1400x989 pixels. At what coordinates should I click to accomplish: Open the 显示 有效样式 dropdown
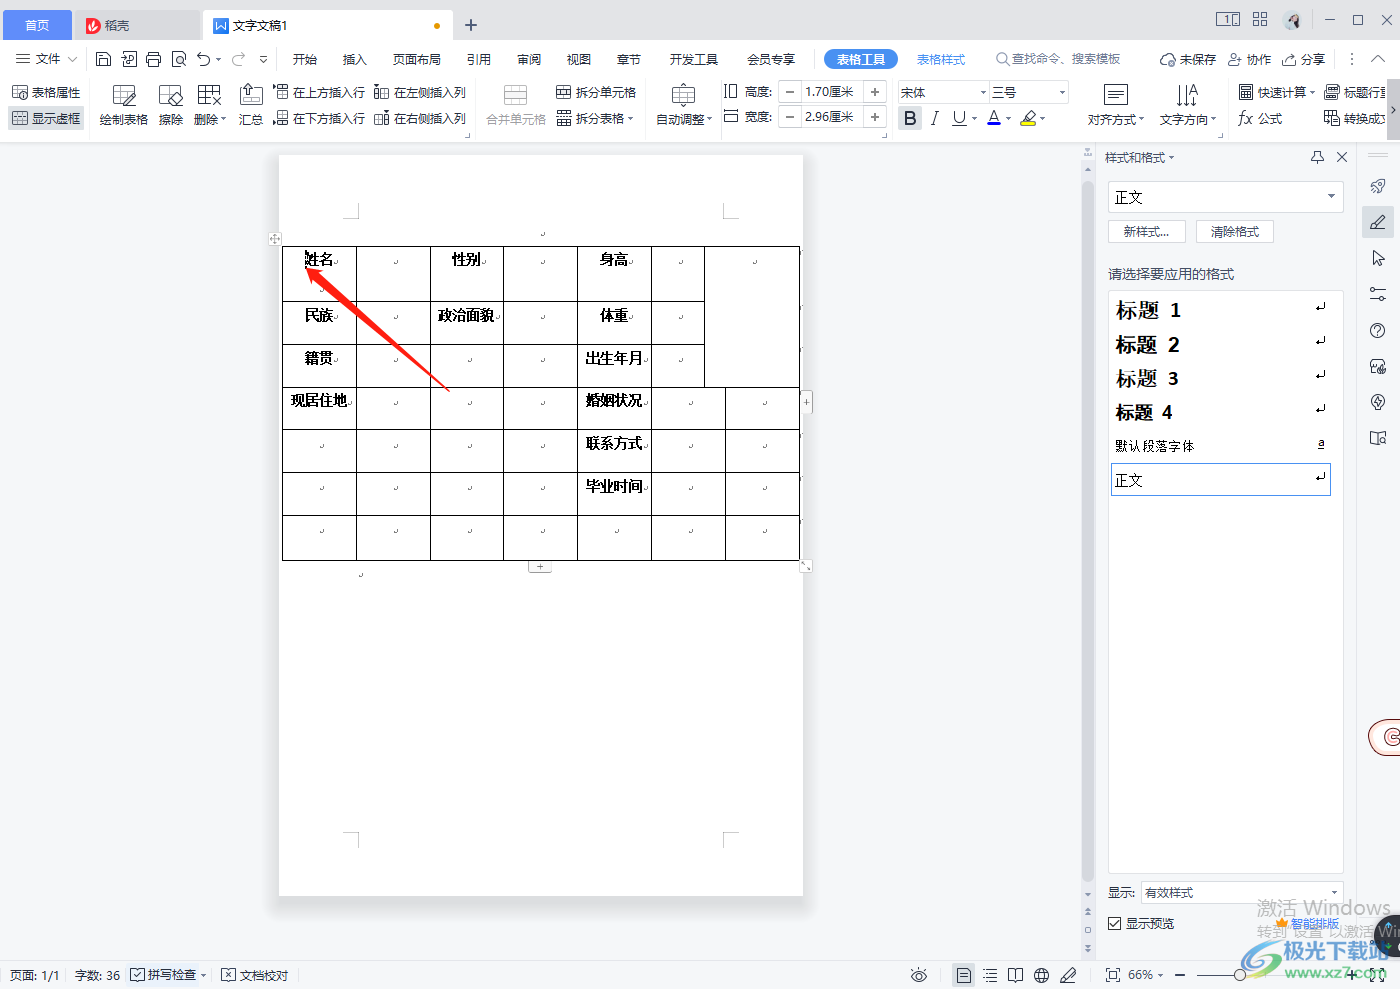point(1242,893)
